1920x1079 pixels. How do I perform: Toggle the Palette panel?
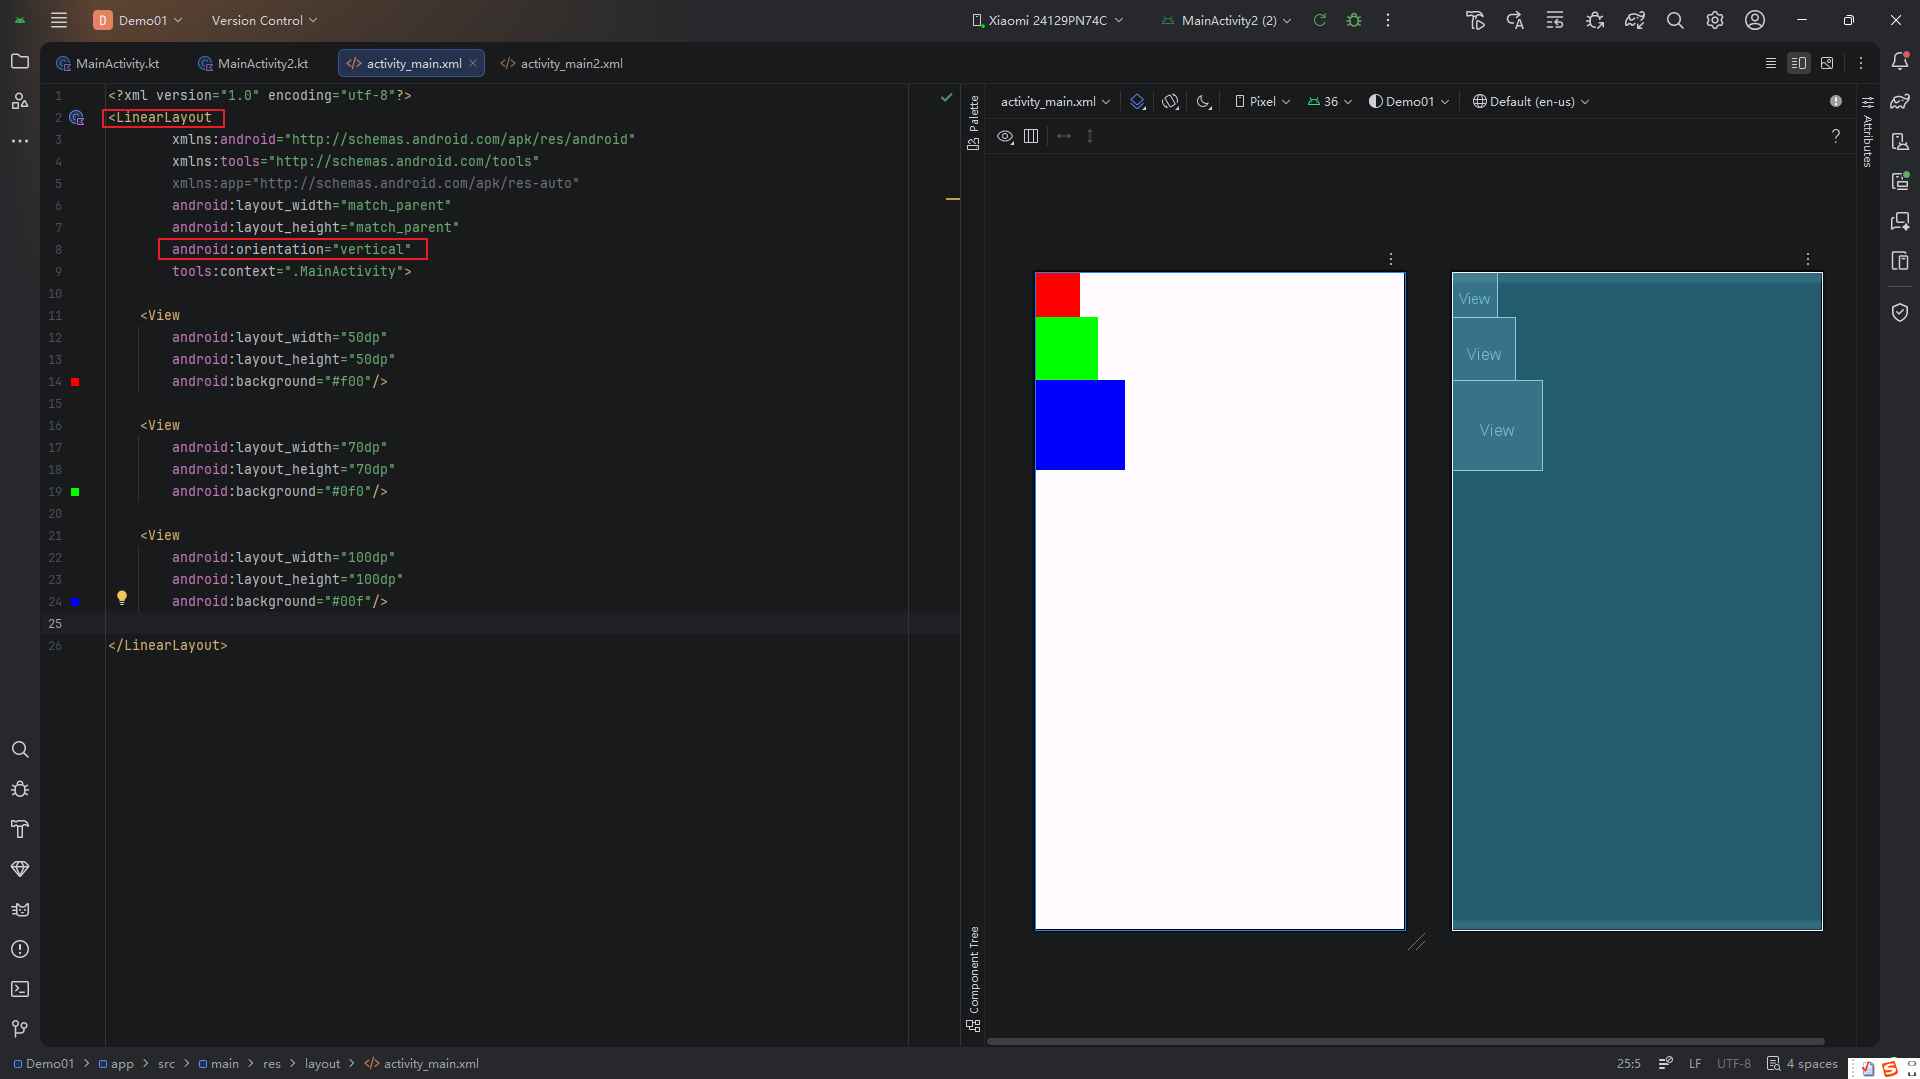tap(974, 122)
